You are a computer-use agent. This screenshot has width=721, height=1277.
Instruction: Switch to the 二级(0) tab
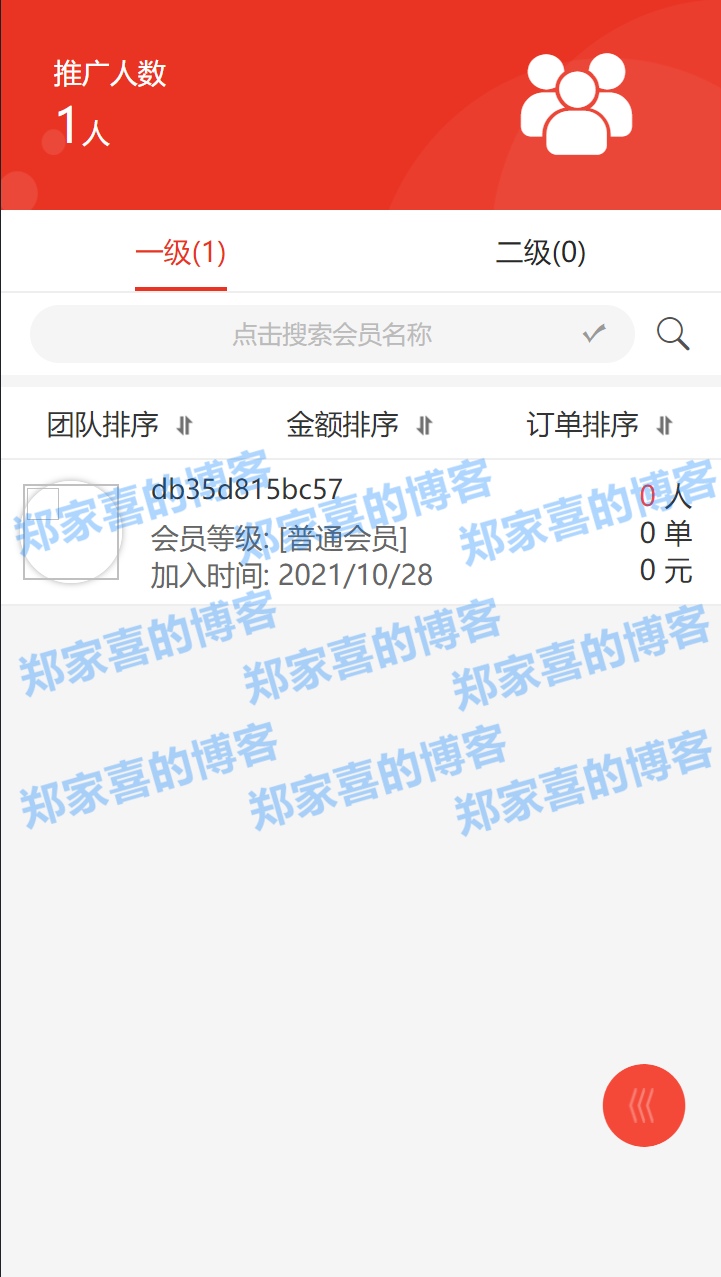pyautogui.click(x=541, y=253)
